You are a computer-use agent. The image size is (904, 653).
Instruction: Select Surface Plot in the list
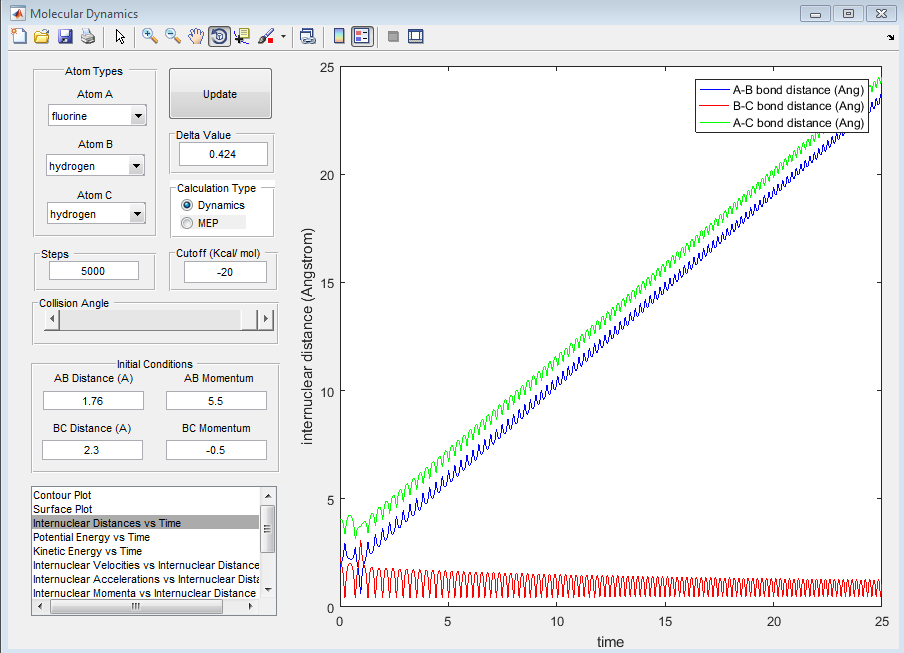pyautogui.click(x=145, y=509)
